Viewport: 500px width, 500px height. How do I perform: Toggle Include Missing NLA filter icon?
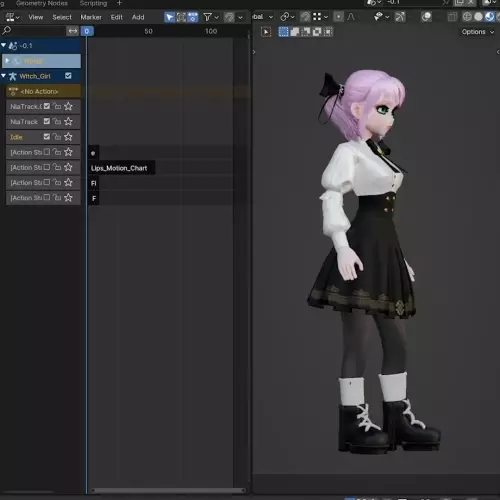[192, 17]
